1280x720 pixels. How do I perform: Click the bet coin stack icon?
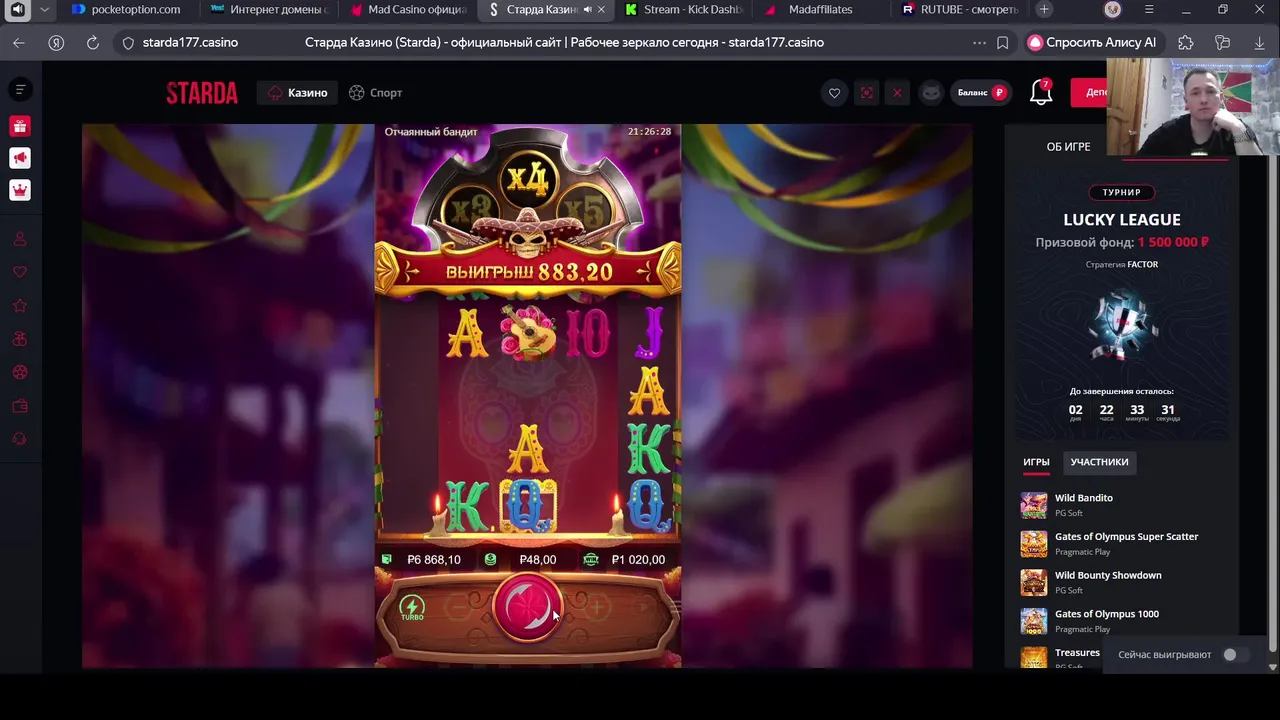click(490, 559)
